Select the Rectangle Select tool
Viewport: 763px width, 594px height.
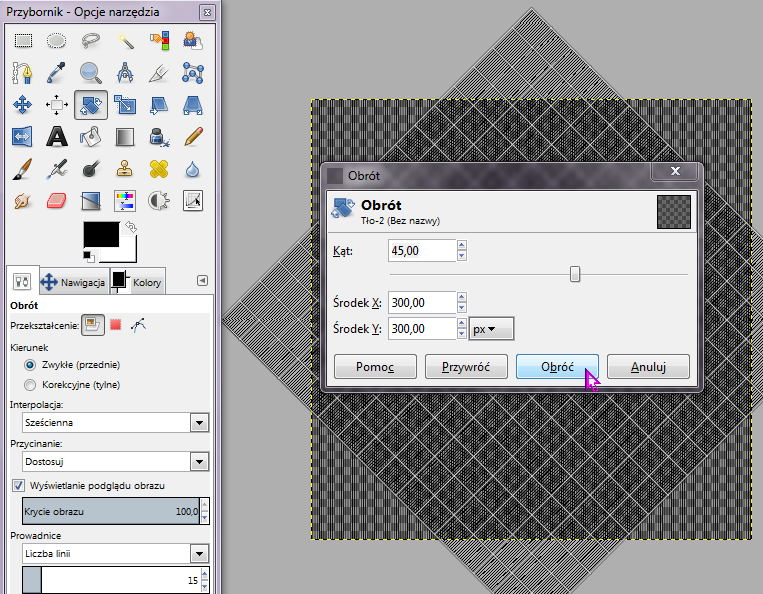pyautogui.click(x=23, y=41)
